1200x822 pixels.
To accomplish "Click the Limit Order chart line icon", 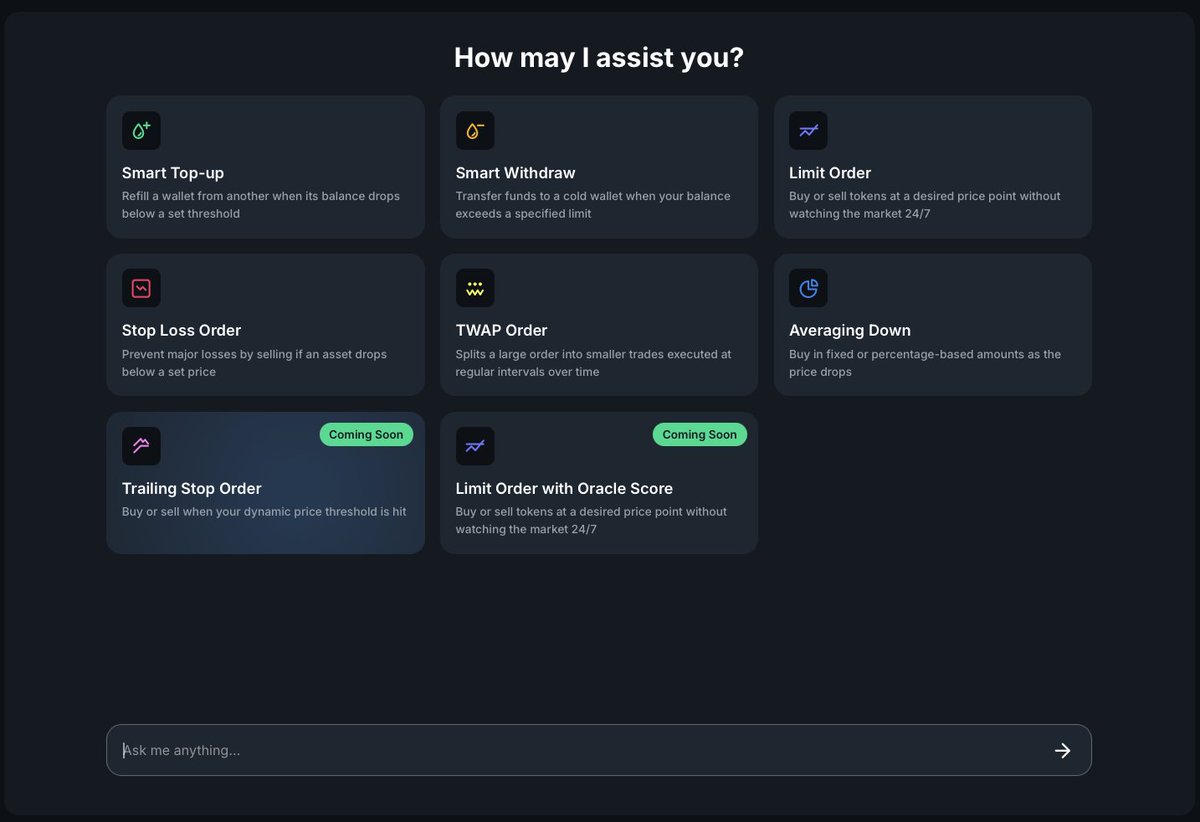I will click(x=808, y=131).
